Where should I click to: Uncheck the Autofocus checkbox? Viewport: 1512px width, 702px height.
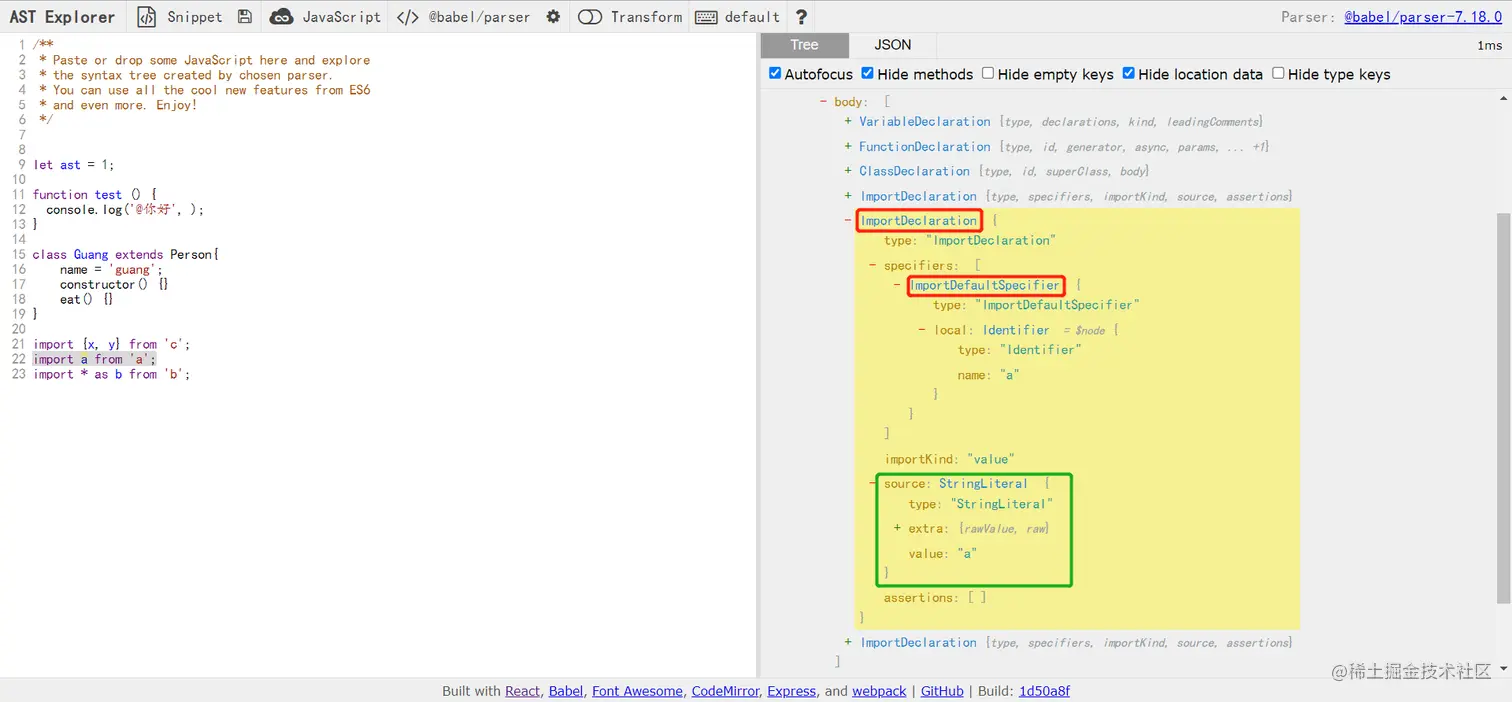[775, 73]
